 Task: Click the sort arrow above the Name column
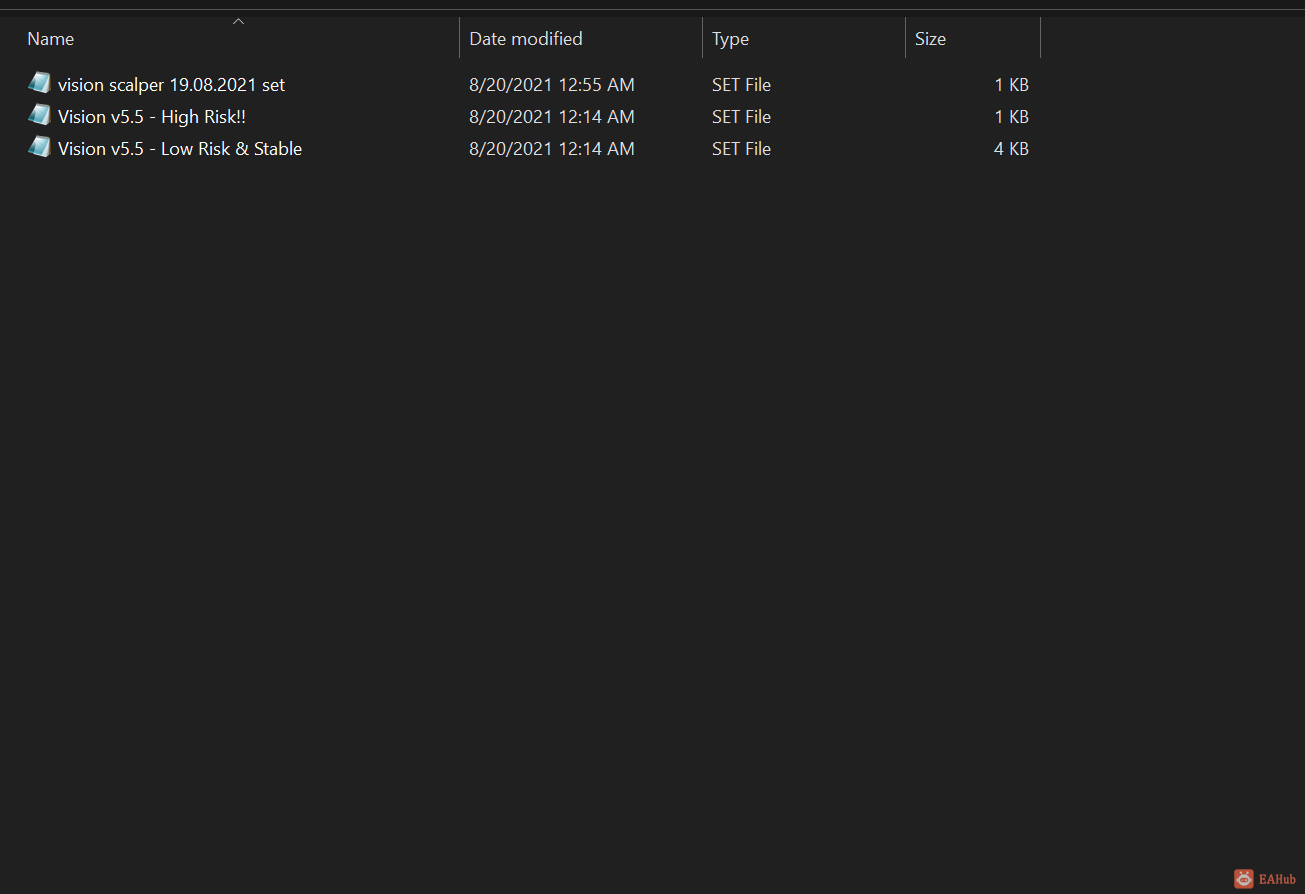(238, 21)
